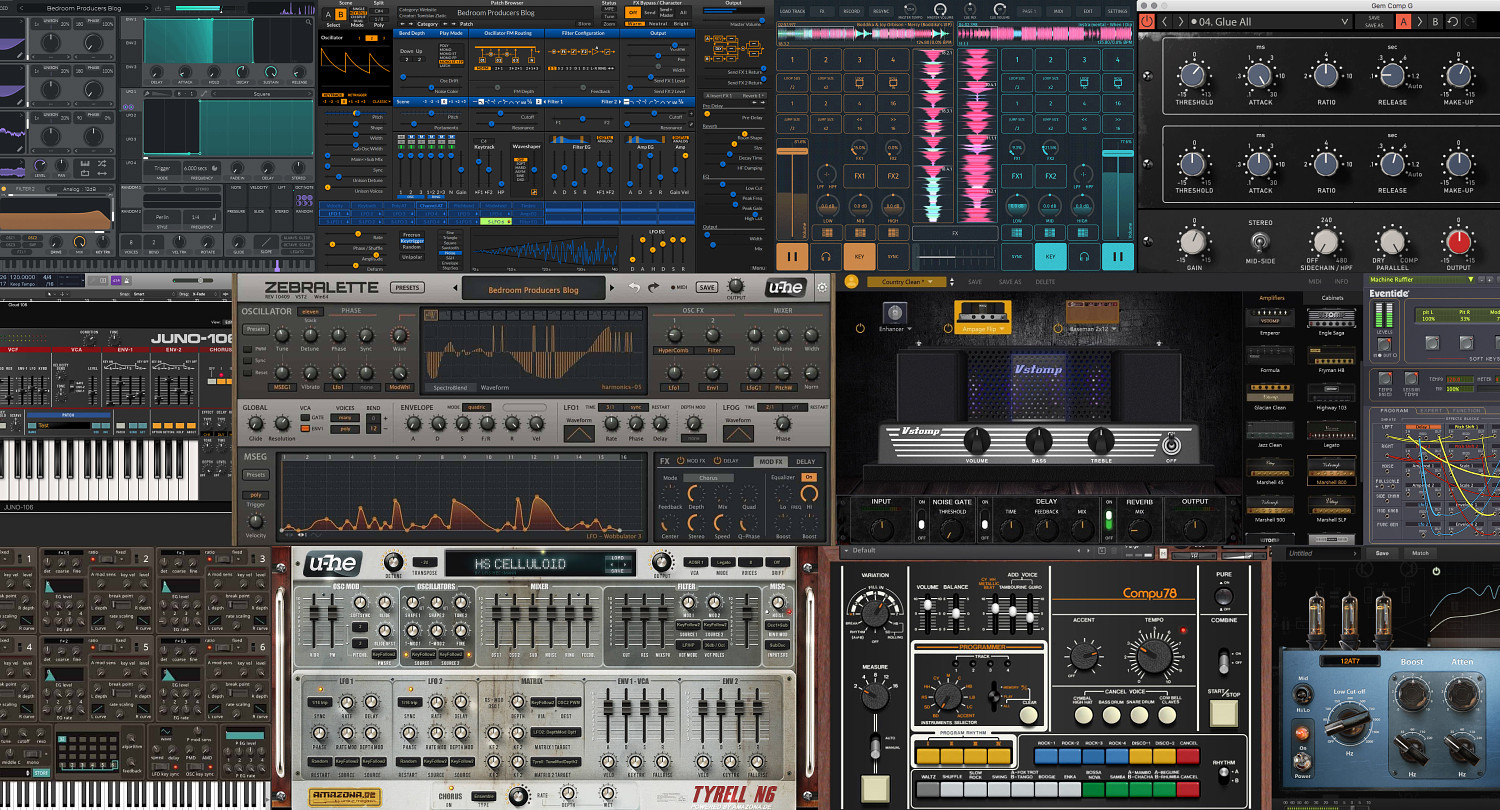
Task: Select the Emperor amplifier thumbnail
Action: pos(1270,318)
